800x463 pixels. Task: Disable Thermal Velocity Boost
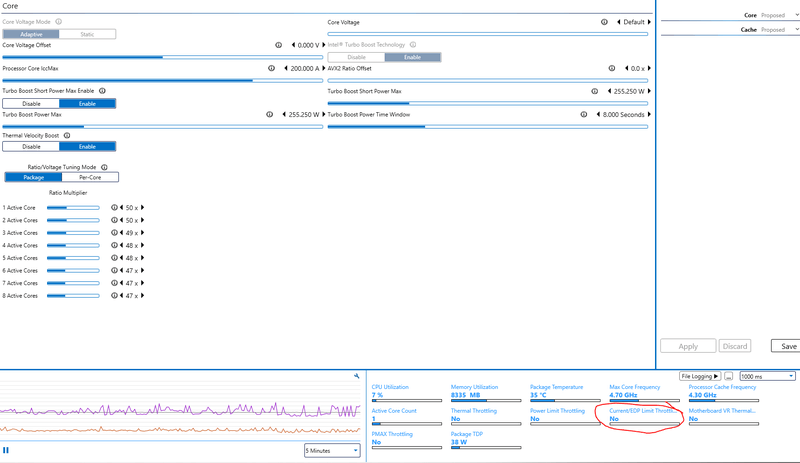point(31,147)
